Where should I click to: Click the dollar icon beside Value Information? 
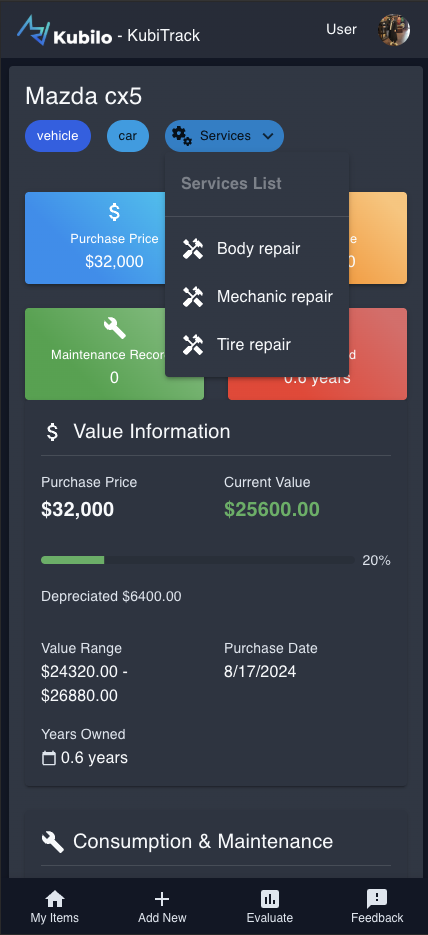click(x=52, y=432)
